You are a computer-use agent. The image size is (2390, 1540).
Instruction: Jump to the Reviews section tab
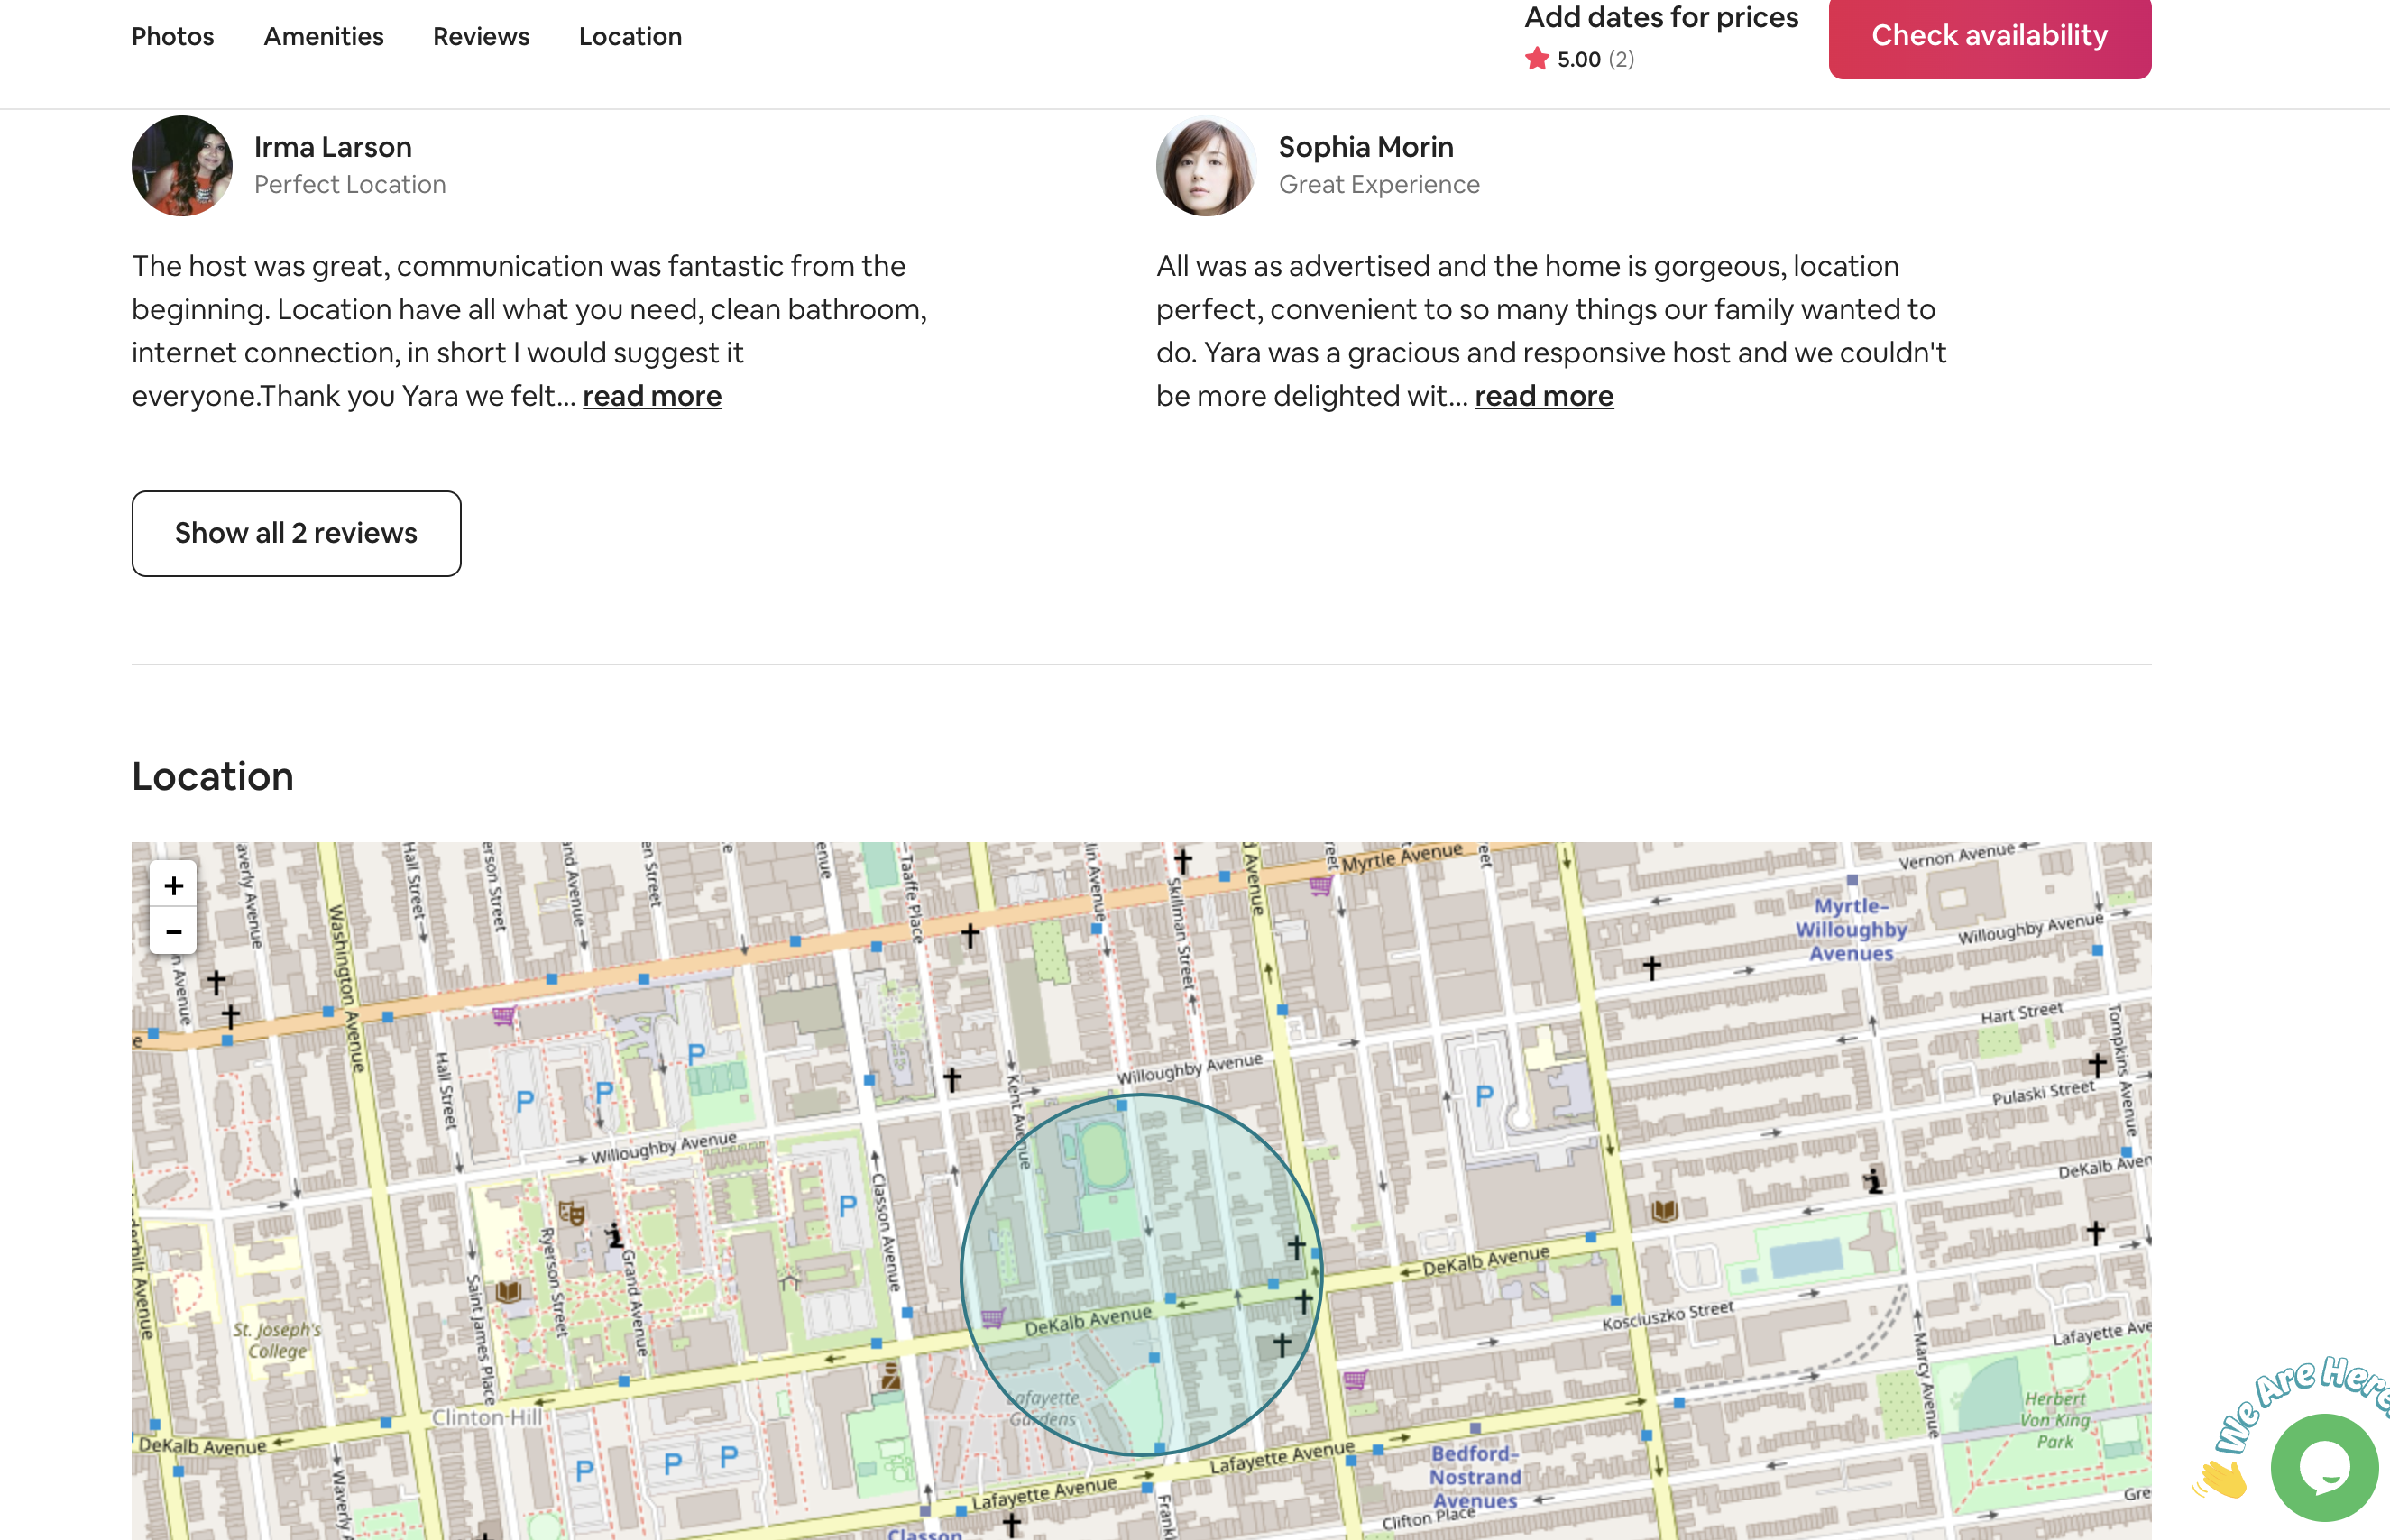click(x=481, y=37)
